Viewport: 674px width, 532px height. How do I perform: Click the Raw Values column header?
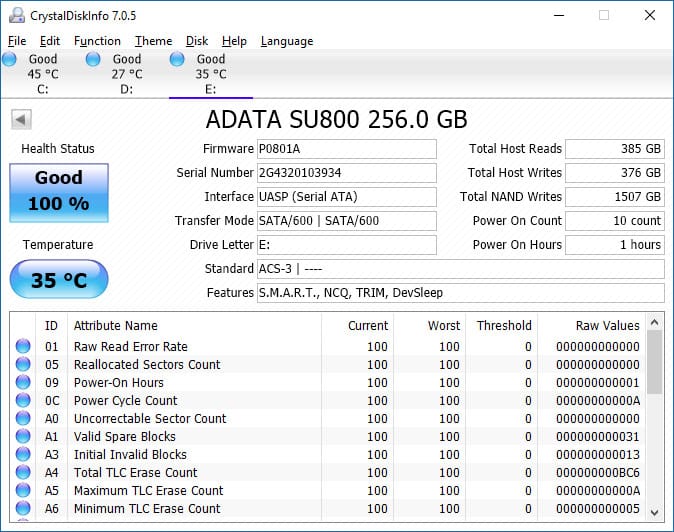[x=591, y=326]
